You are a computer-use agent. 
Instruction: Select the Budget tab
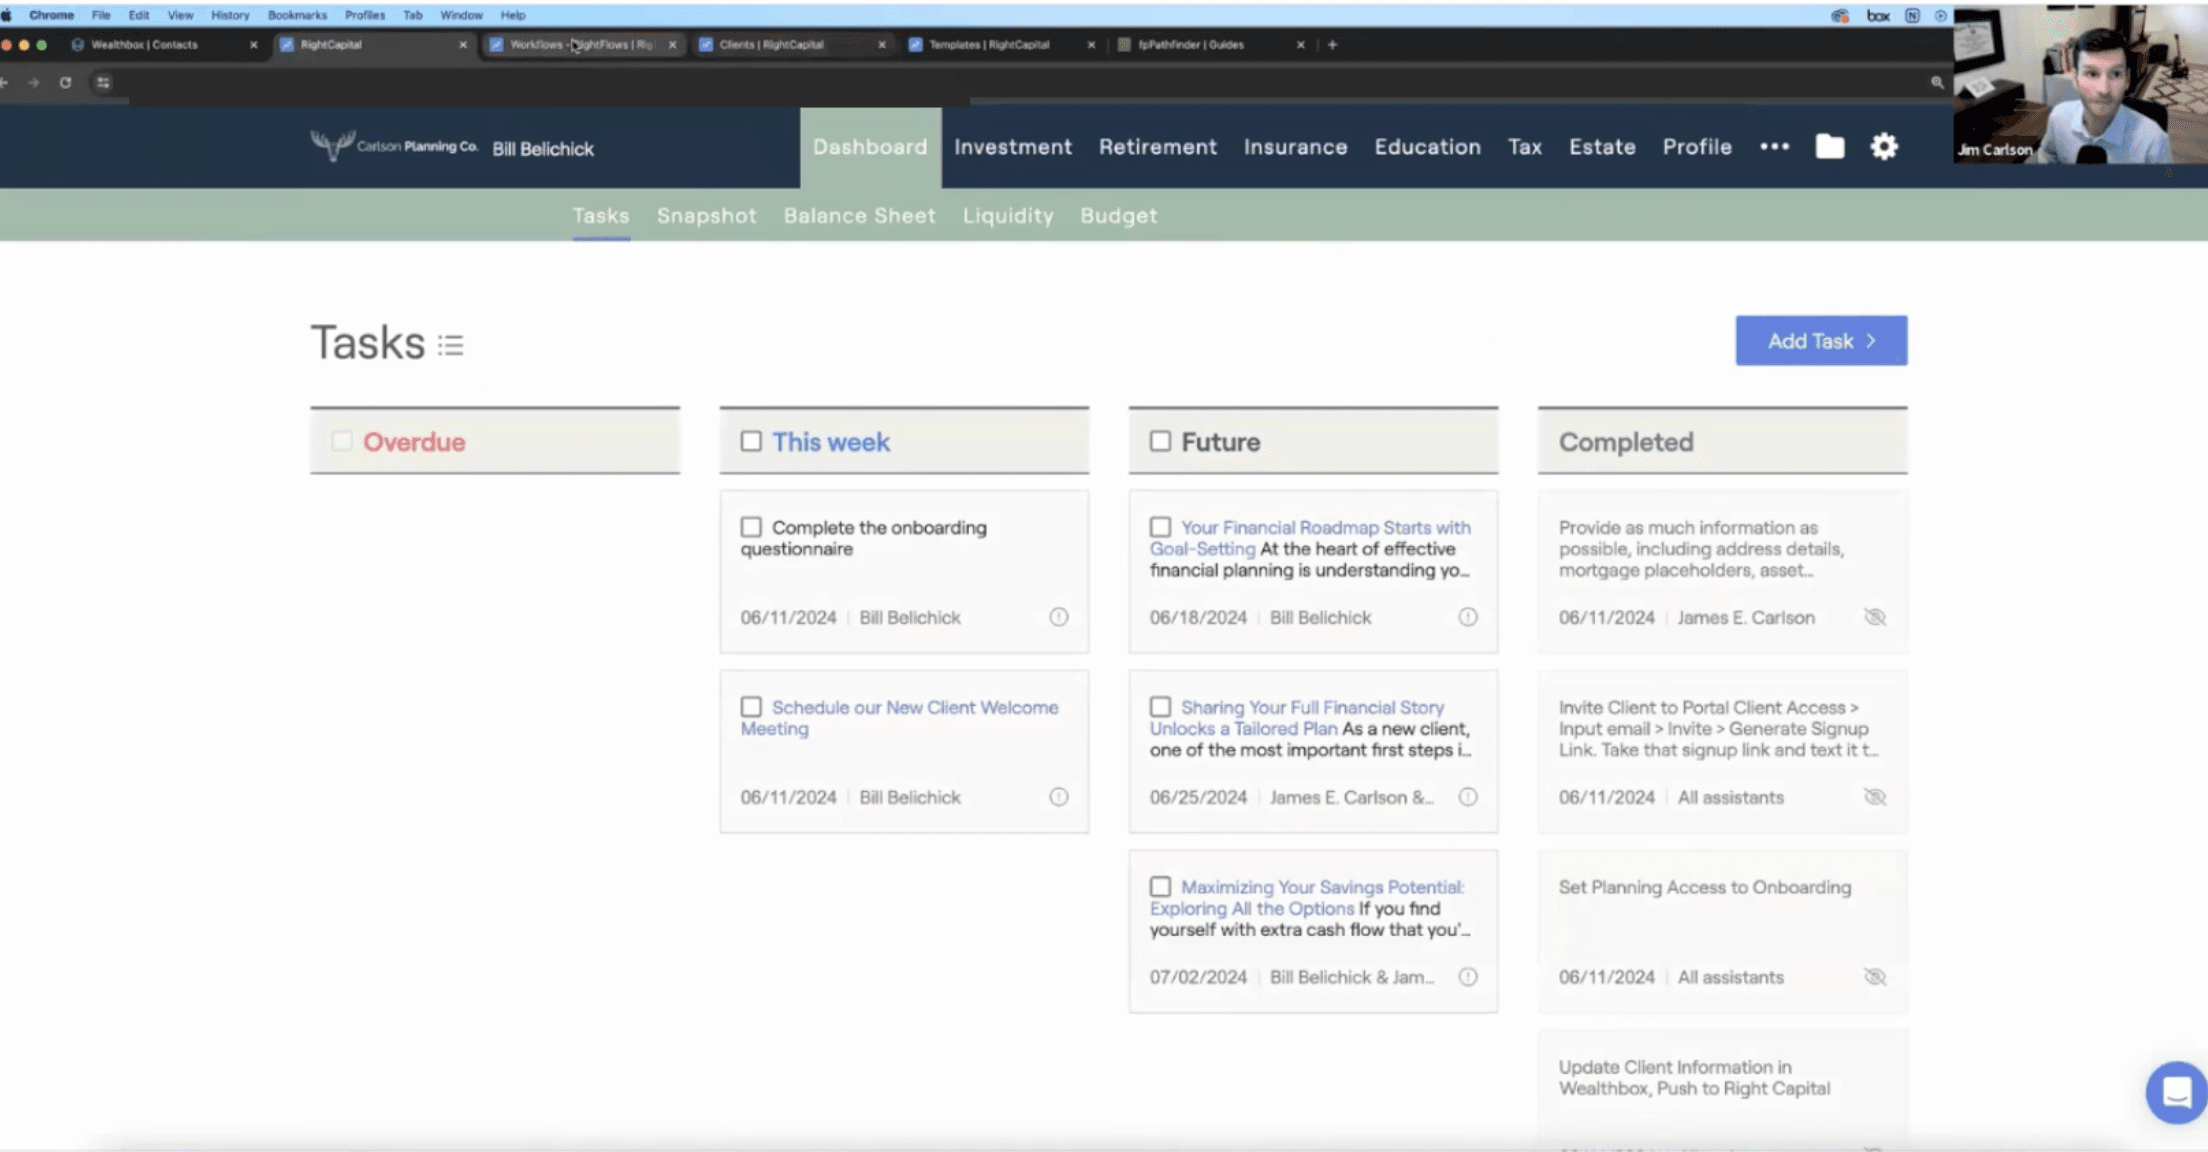click(x=1119, y=215)
